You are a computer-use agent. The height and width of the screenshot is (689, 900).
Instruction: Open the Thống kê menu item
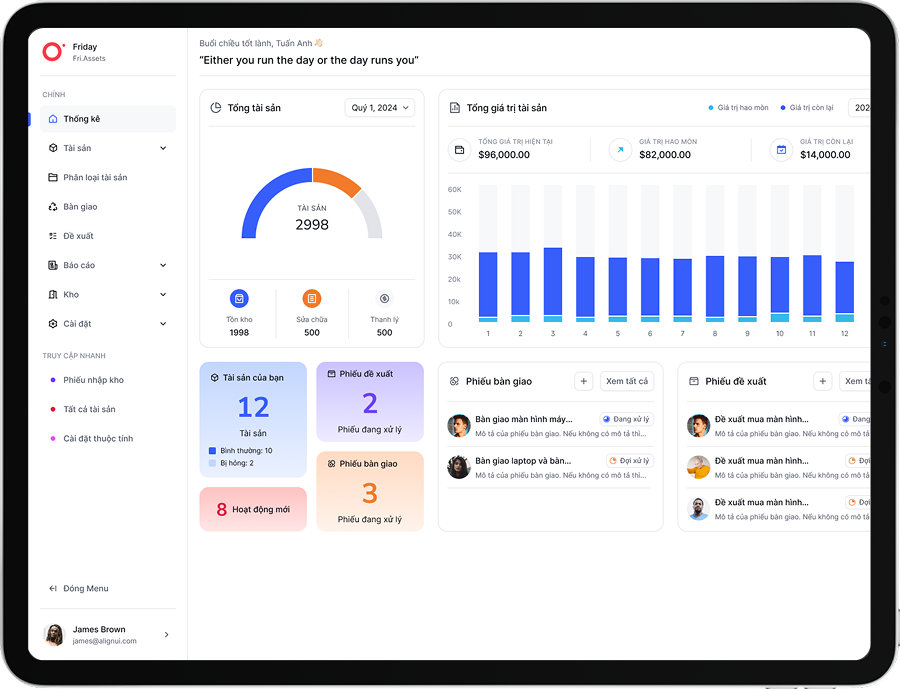pyautogui.click(x=108, y=119)
